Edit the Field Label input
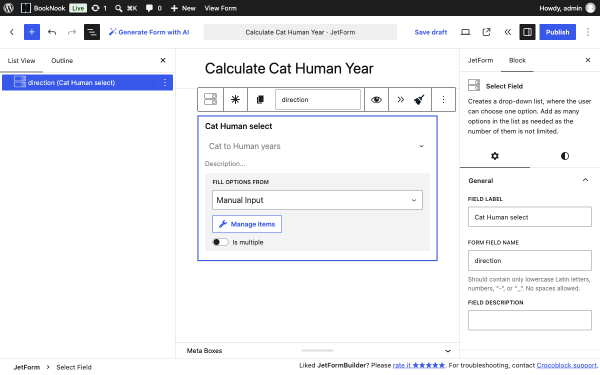600x375 pixels. point(530,217)
